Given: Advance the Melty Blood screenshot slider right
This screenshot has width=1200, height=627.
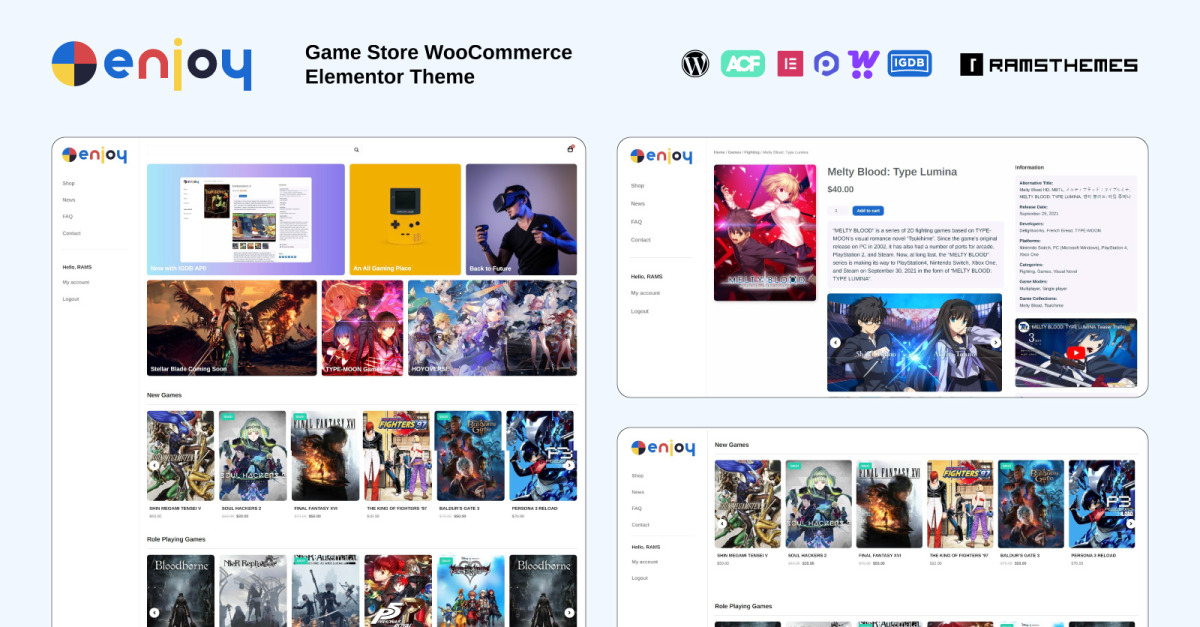Looking at the screenshot, I should [995, 342].
